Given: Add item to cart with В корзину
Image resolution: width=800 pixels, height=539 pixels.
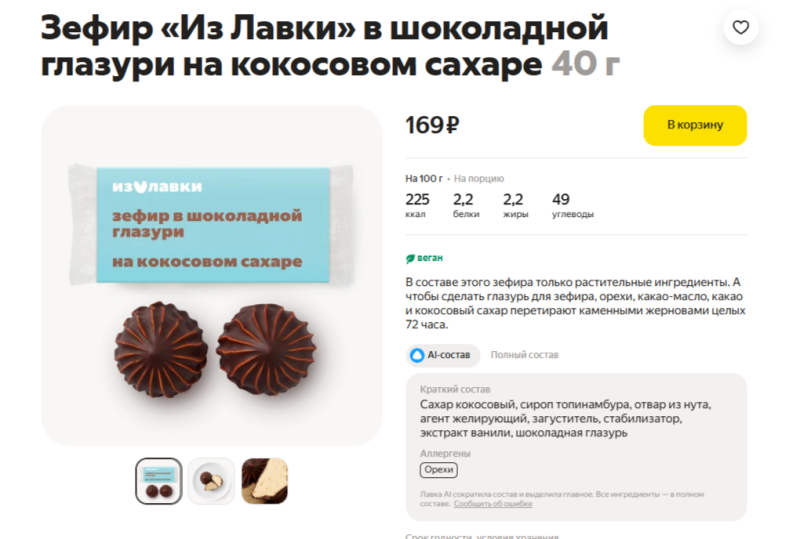Looking at the screenshot, I should pyautogui.click(x=695, y=125).
